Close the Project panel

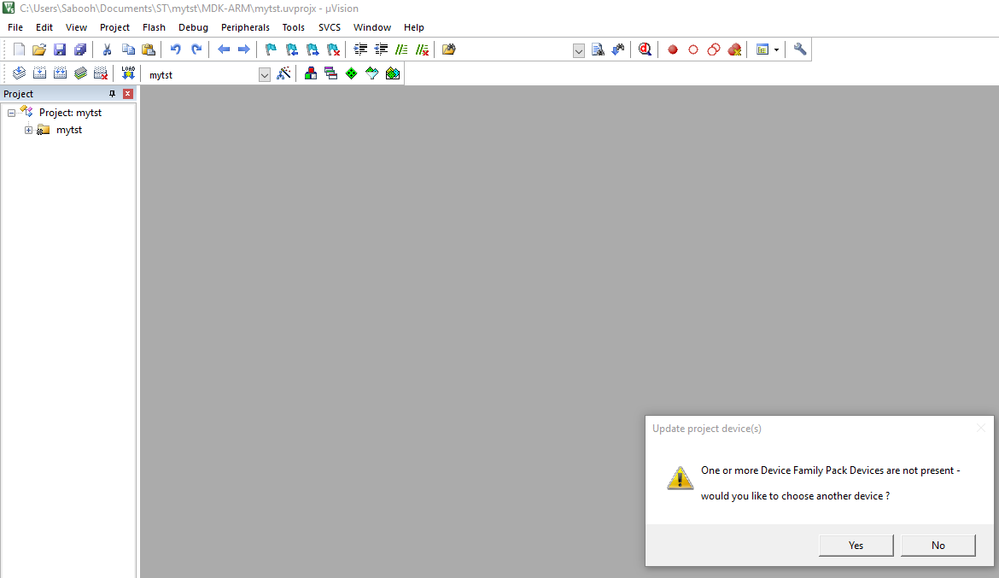point(128,94)
